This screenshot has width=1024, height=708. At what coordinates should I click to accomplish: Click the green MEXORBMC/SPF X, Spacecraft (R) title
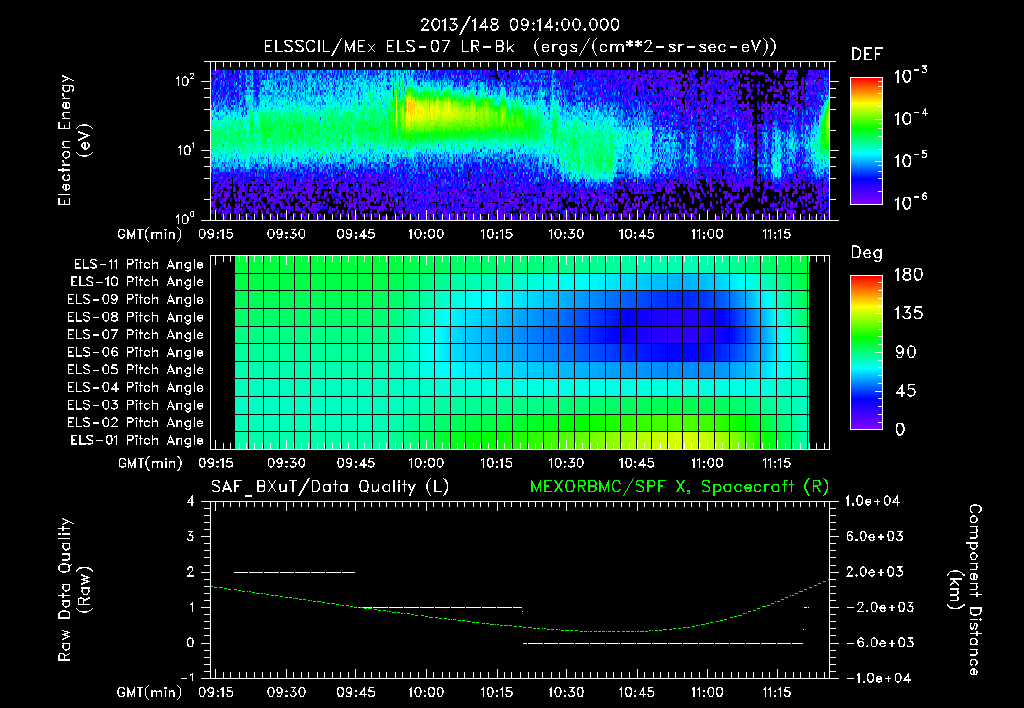click(679, 487)
